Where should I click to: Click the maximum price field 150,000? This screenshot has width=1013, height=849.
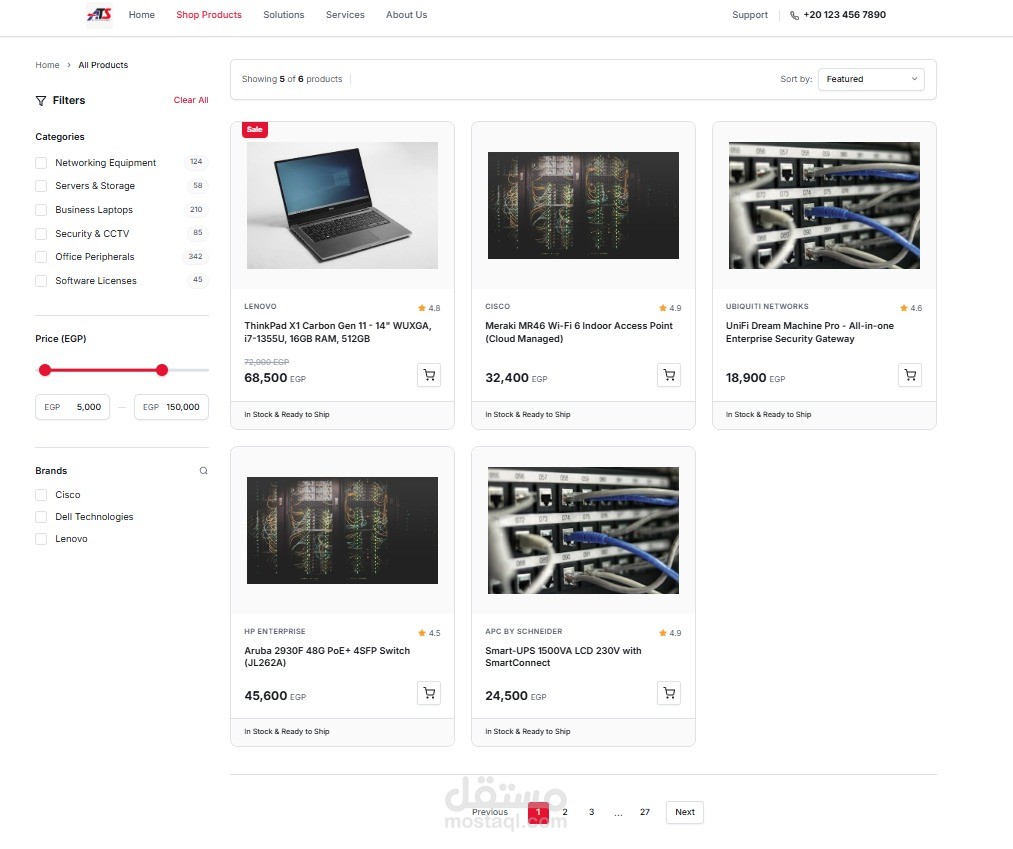(171, 407)
